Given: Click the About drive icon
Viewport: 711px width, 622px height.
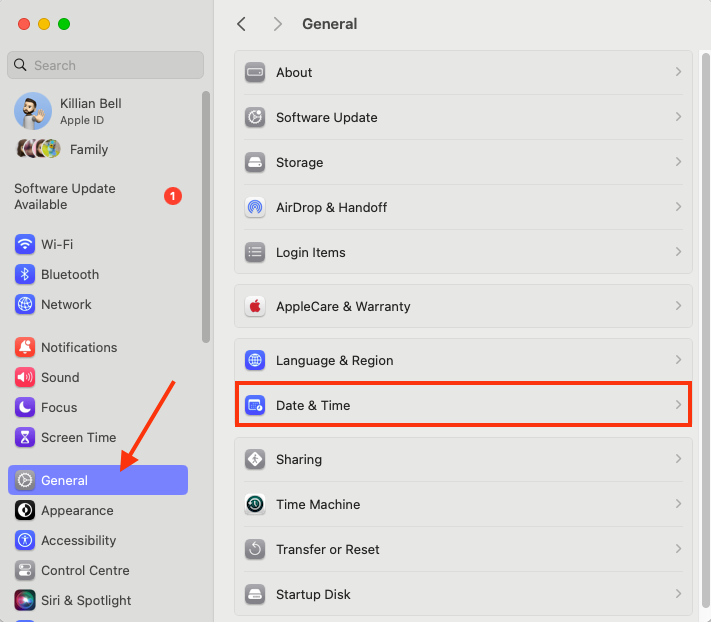Looking at the screenshot, I should pyautogui.click(x=255, y=72).
